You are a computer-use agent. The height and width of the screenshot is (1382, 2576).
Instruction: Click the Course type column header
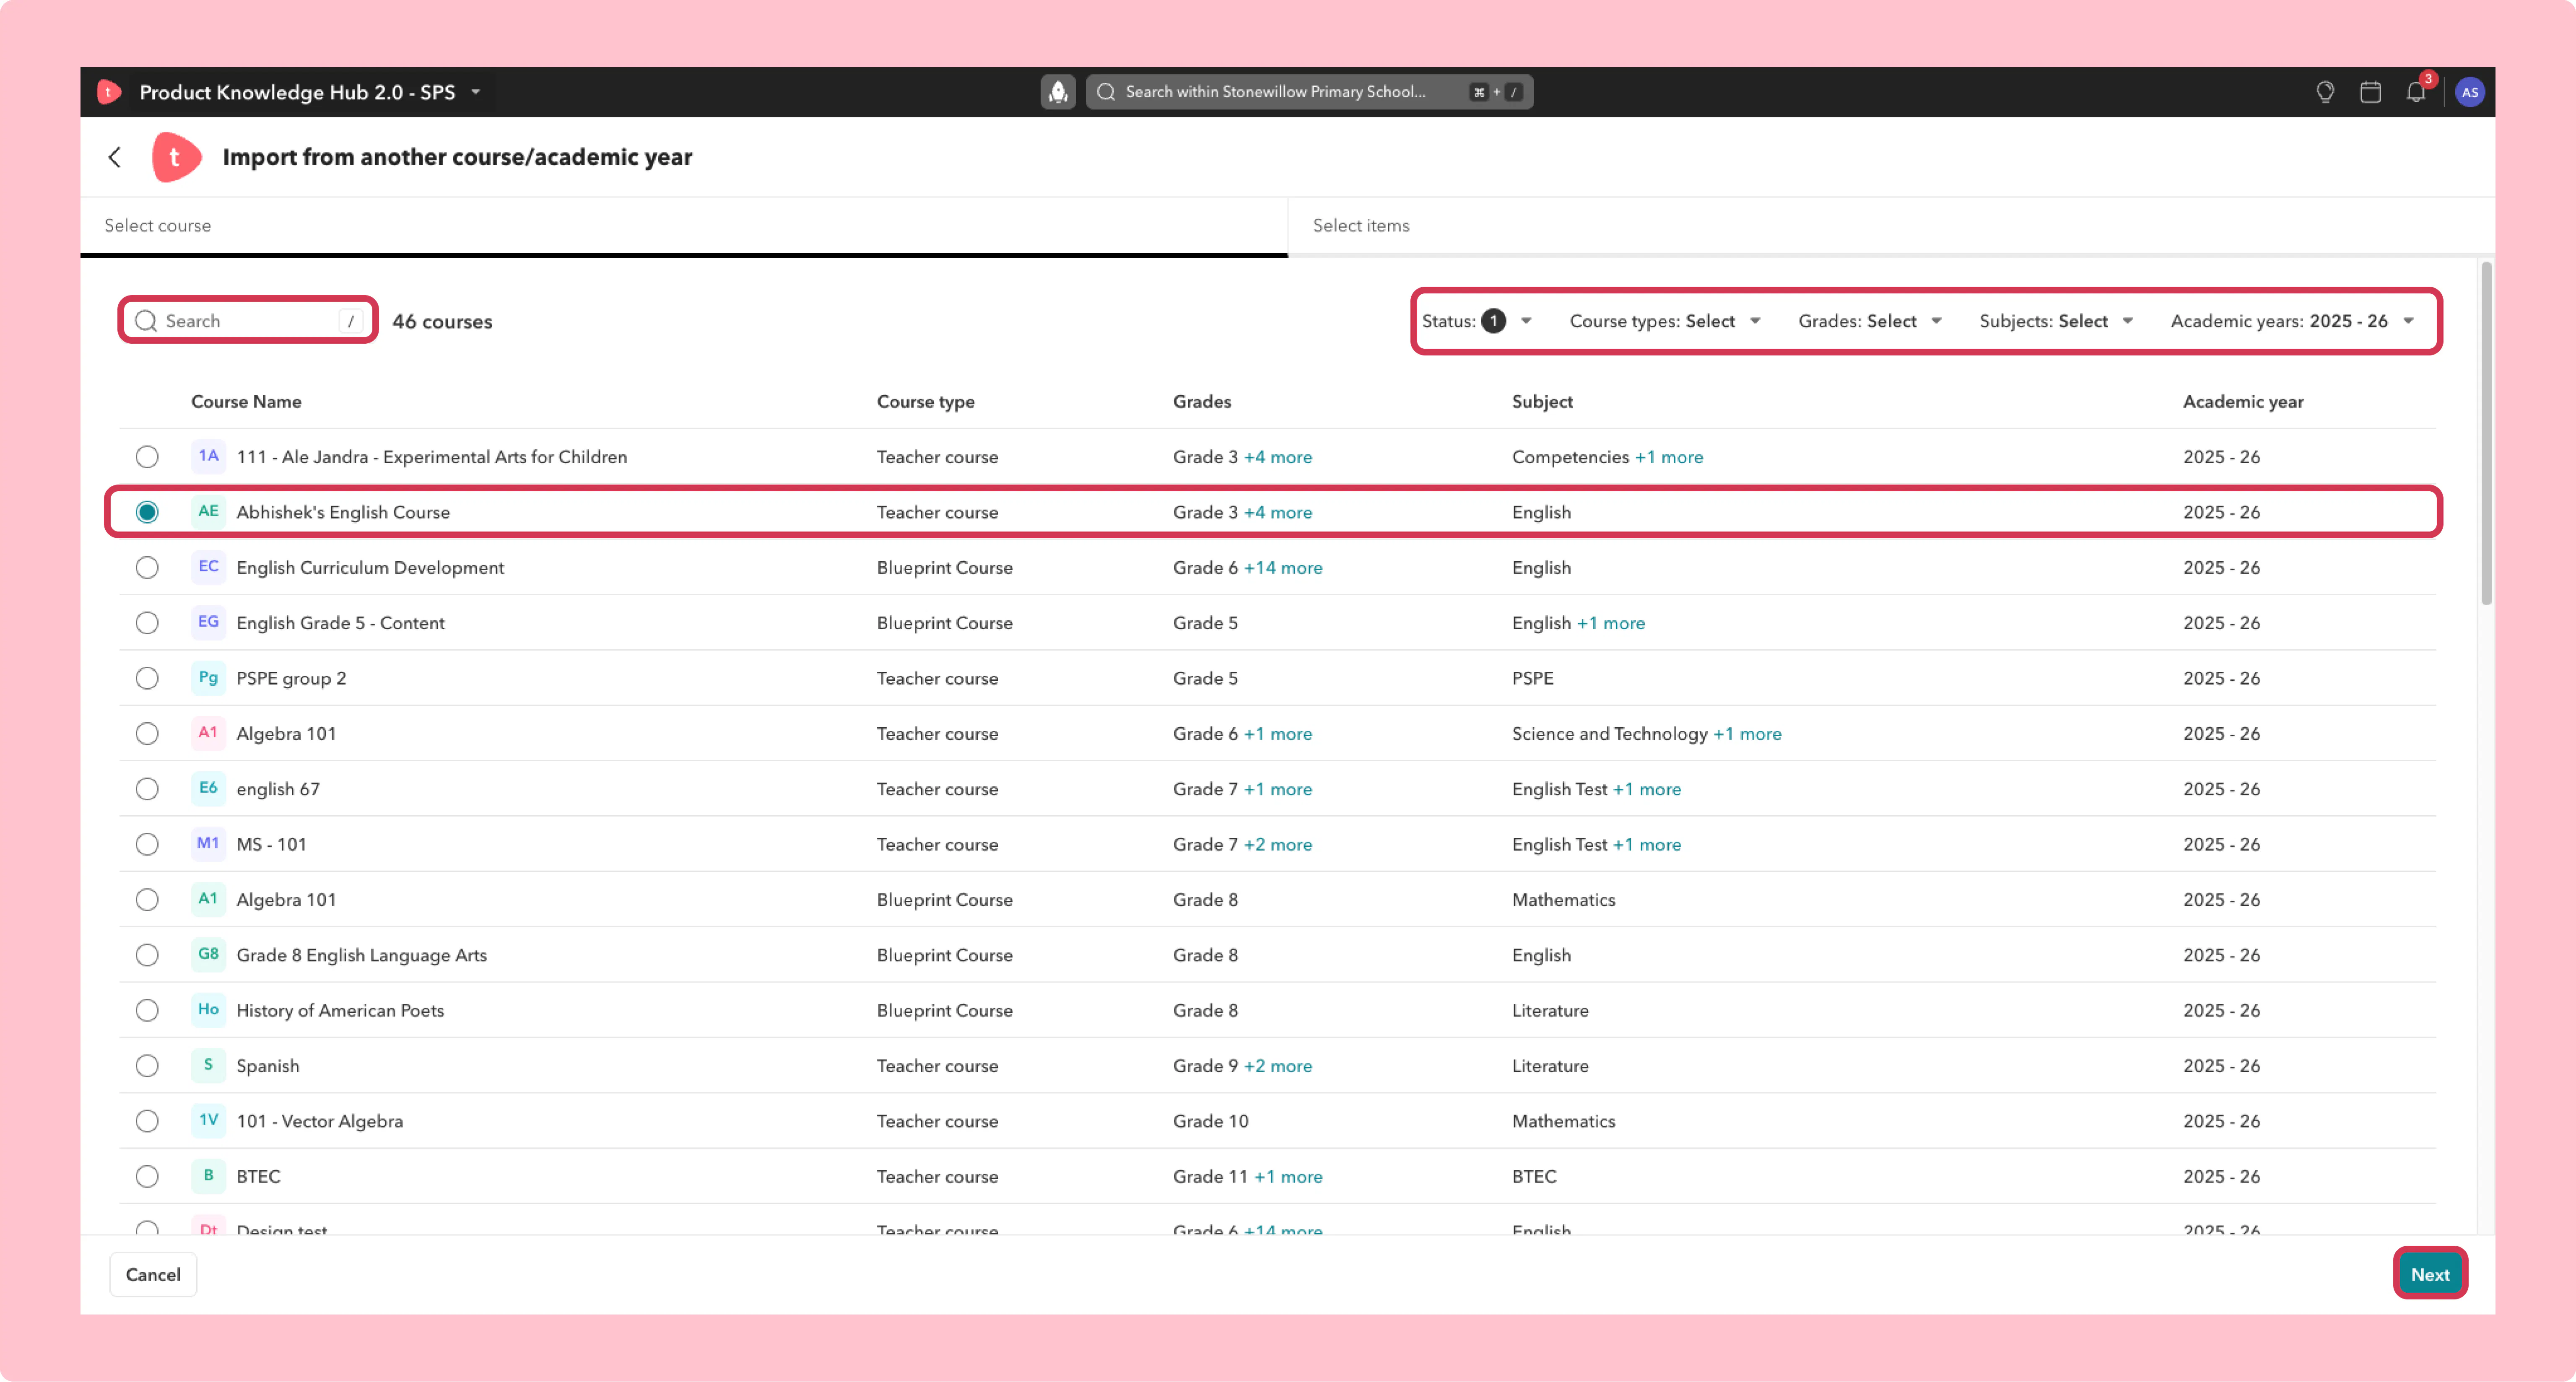[926, 402]
